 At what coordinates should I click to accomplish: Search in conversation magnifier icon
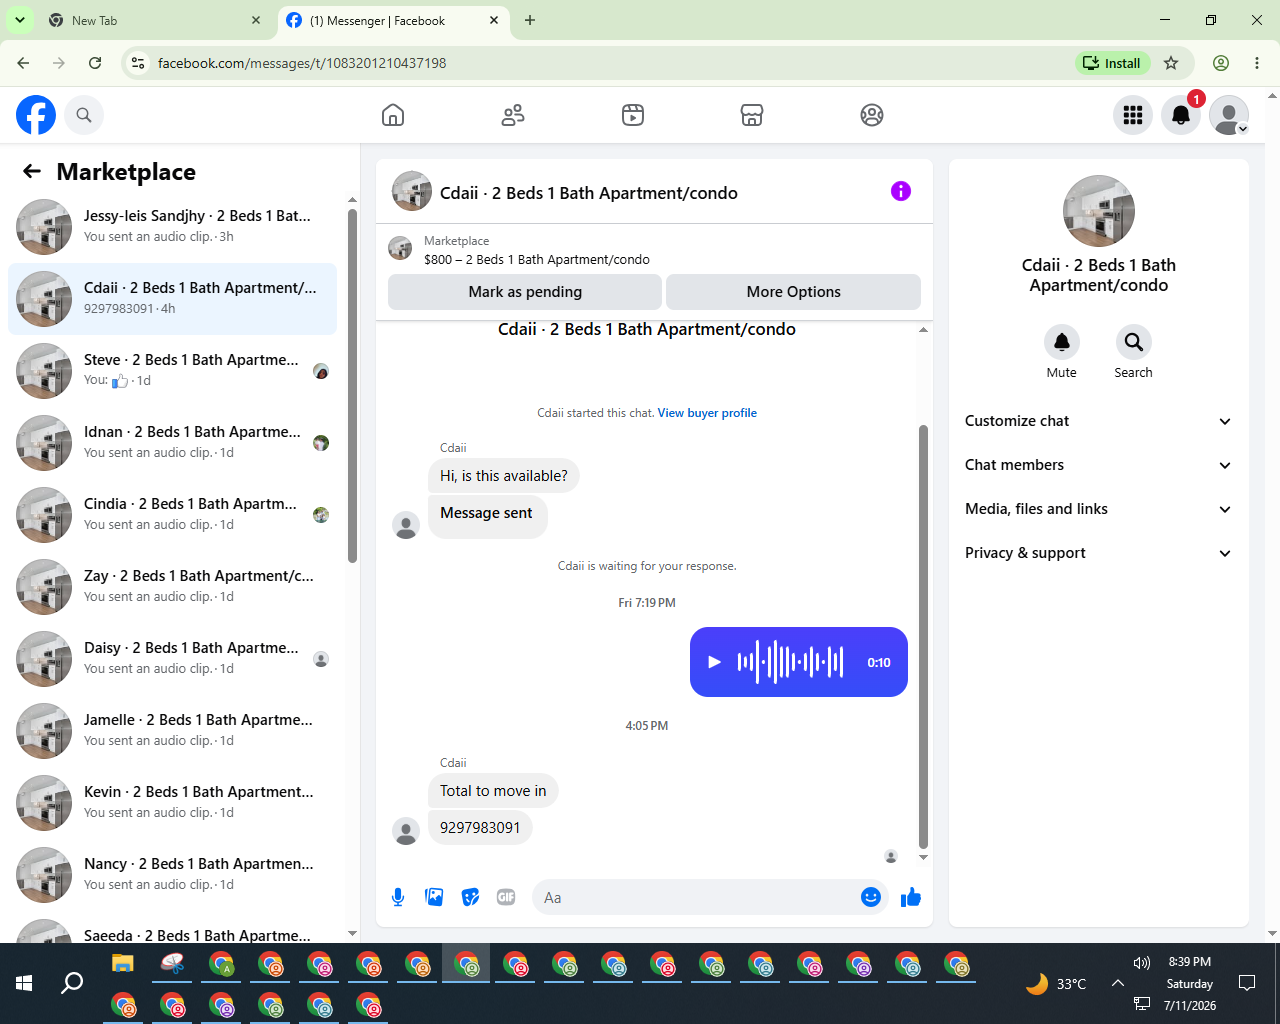click(1134, 342)
